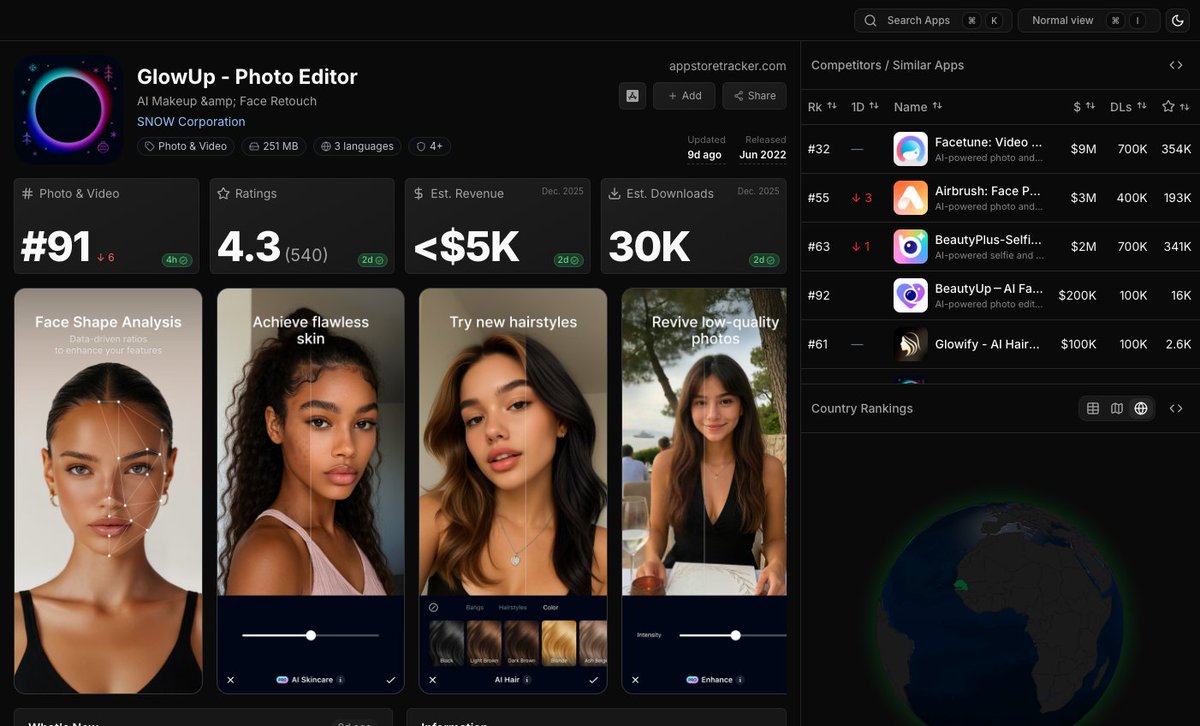Open Achieve flawless skin screenshot
1200x726 pixels.
(x=311, y=491)
